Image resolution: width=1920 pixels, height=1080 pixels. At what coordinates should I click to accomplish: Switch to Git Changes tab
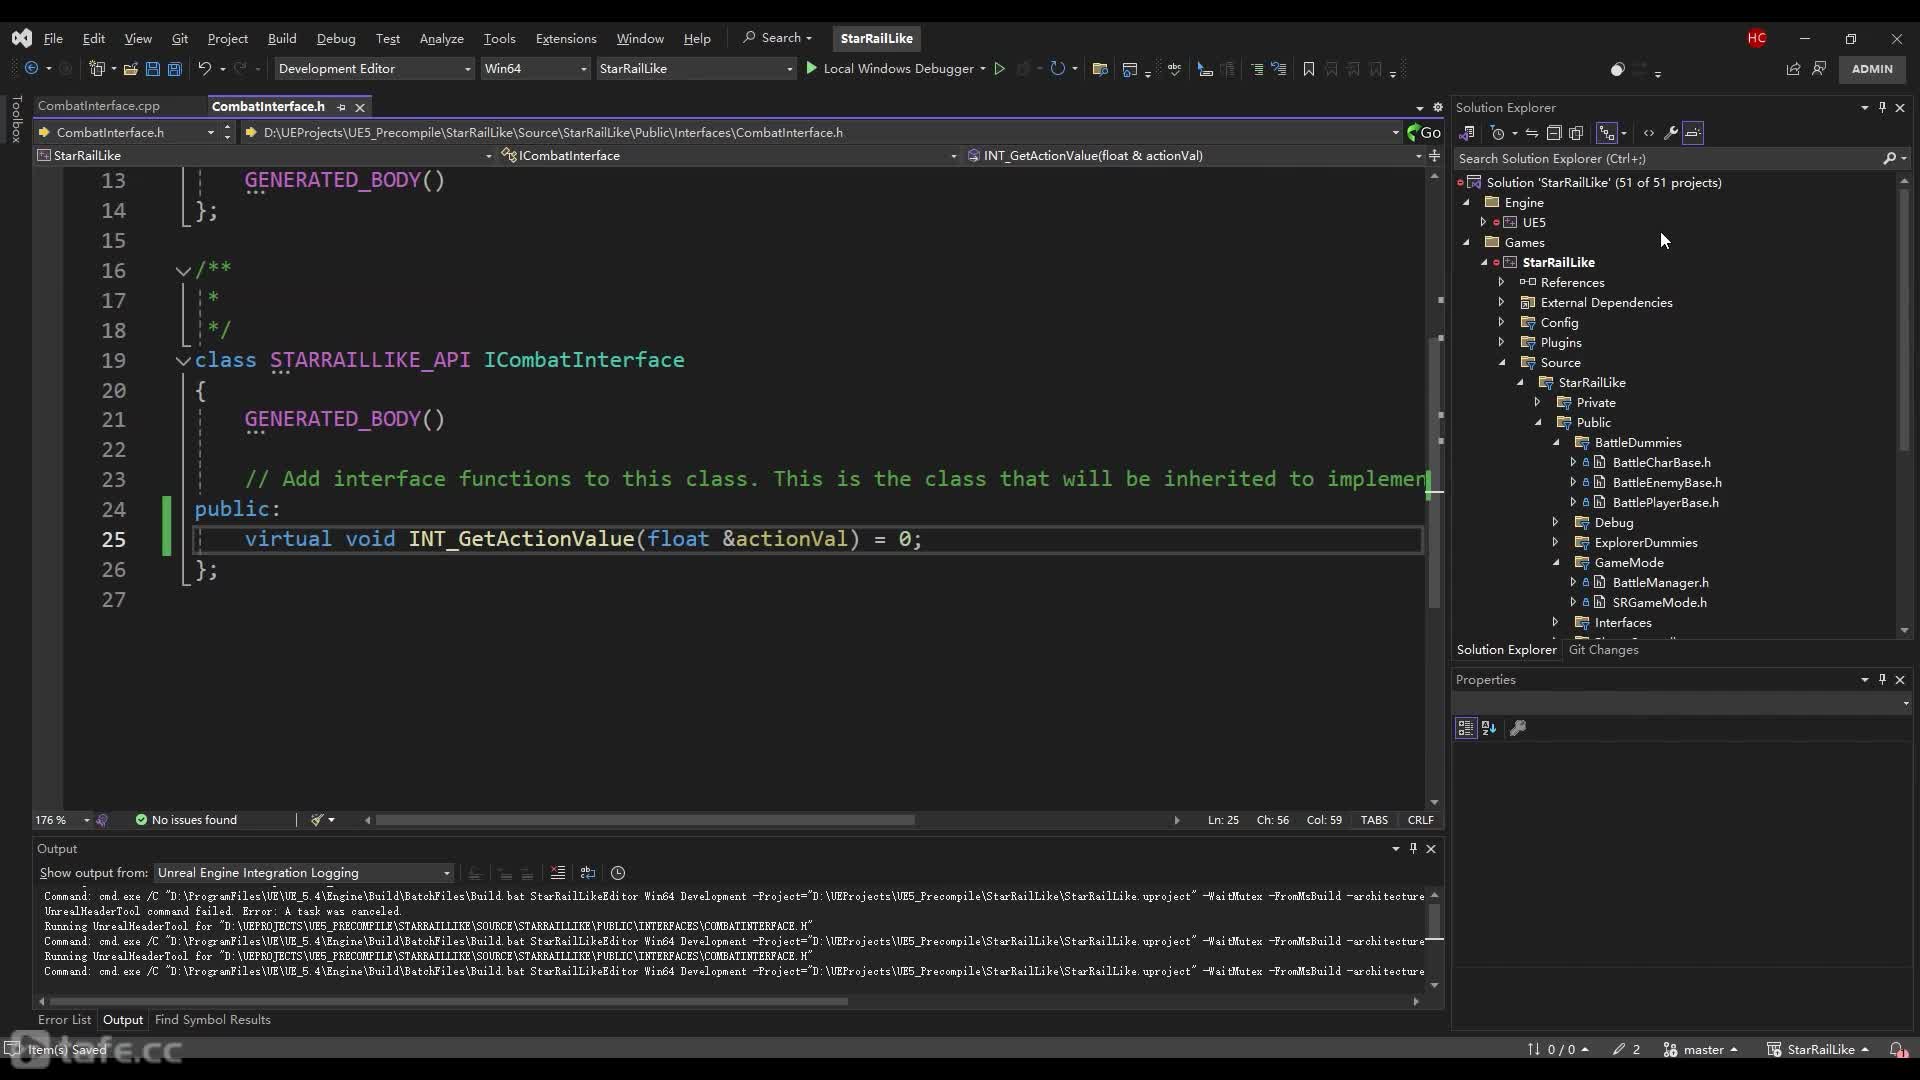(1603, 650)
